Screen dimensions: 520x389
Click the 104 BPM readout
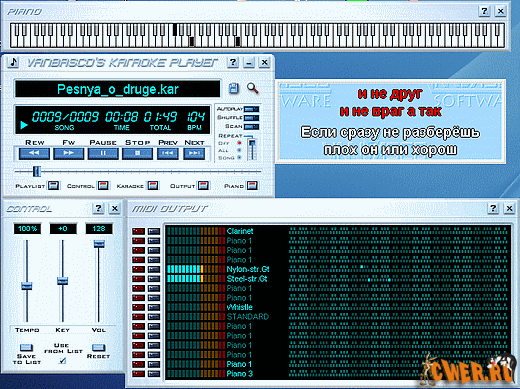pyautogui.click(x=195, y=117)
